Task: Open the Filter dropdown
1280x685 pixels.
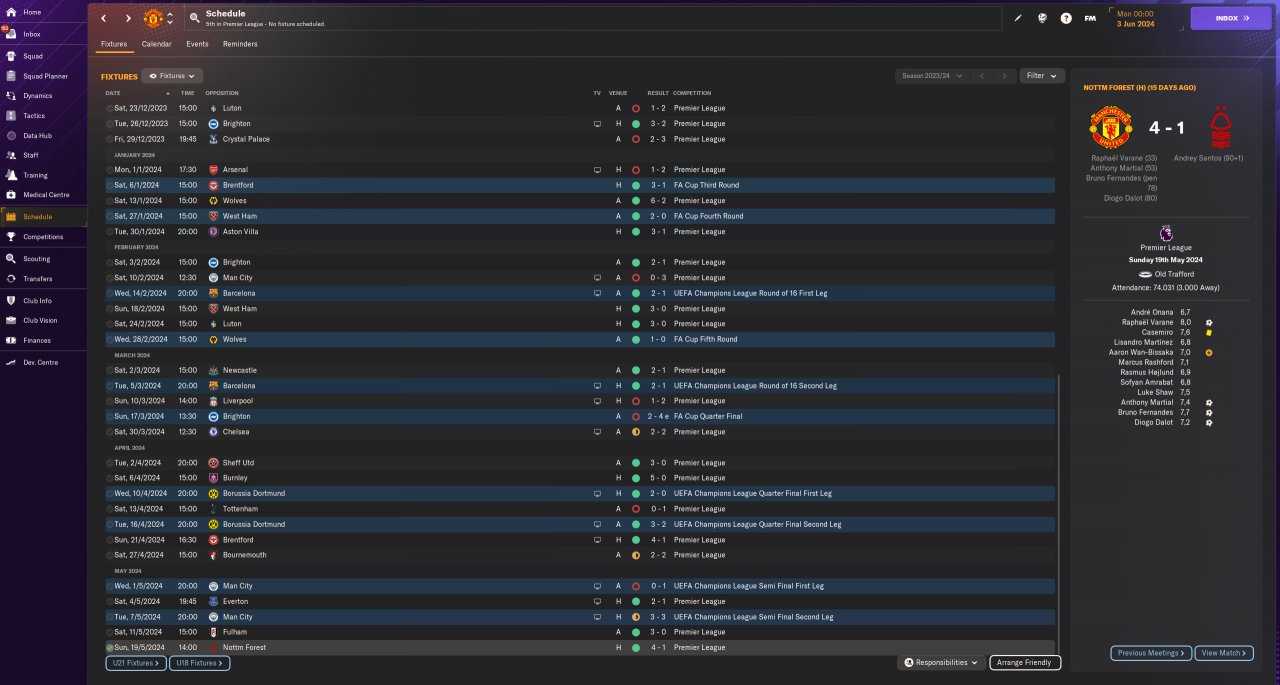Action: pyautogui.click(x=1041, y=76)
